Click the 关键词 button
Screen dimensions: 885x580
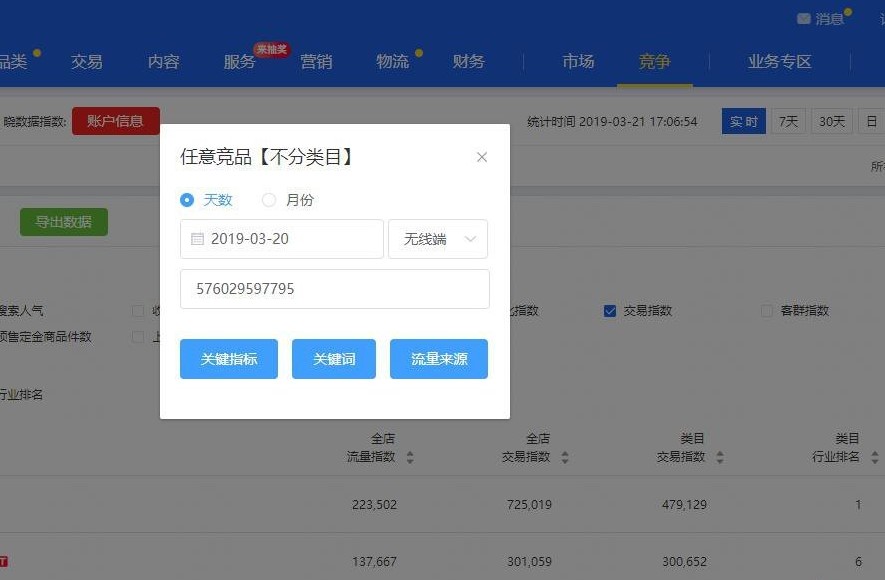tap(334, 359)
